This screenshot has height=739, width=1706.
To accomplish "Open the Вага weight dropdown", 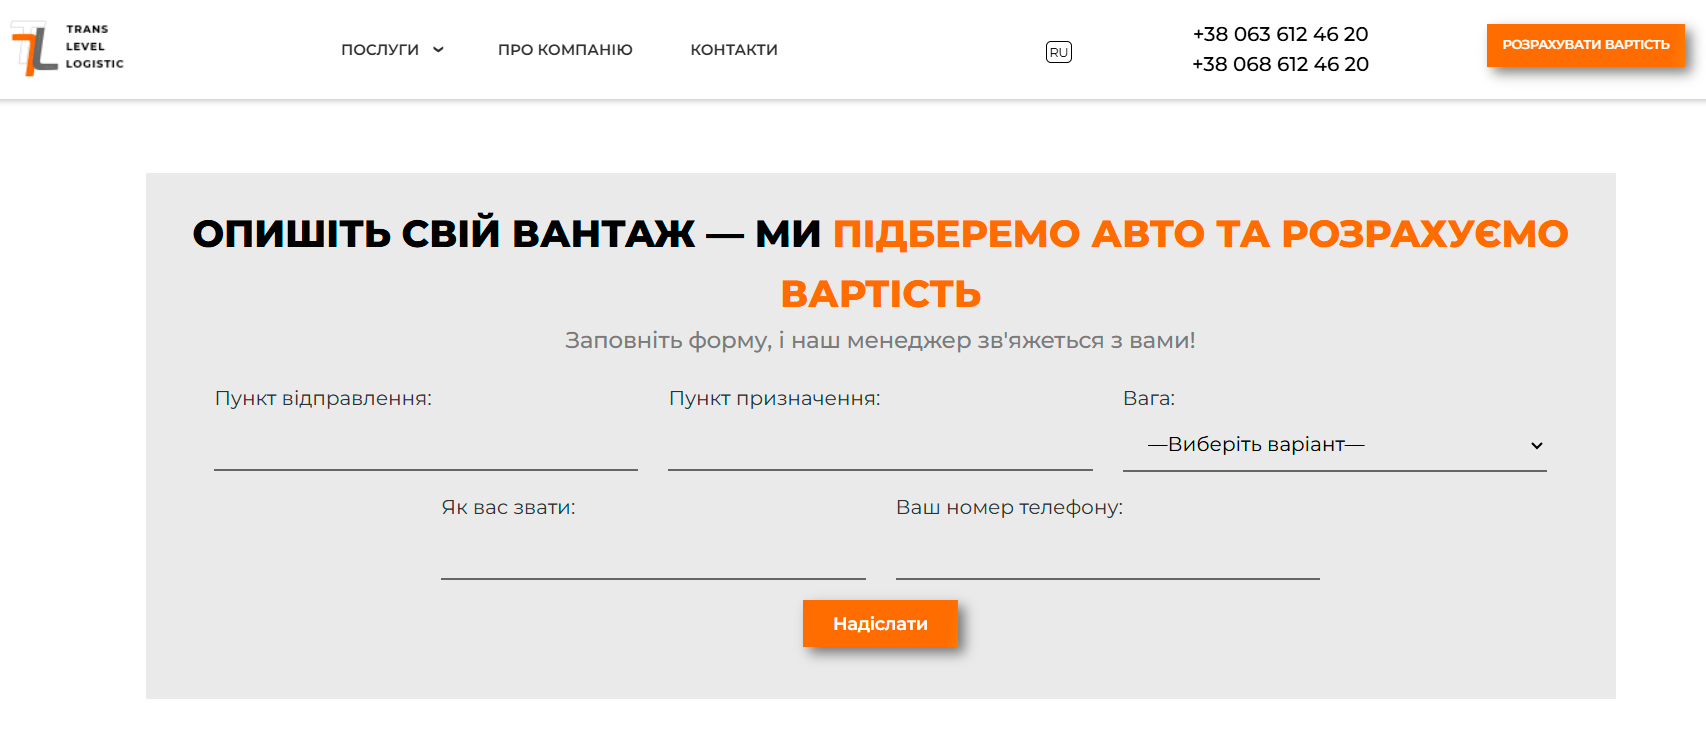I will coord(1335,445).
